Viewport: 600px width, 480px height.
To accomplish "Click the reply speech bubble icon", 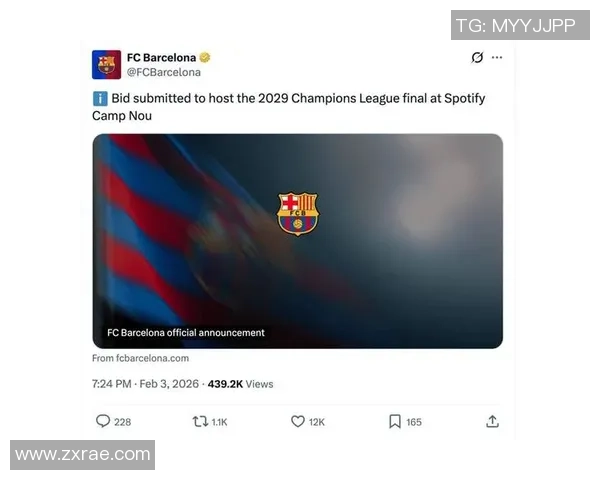I will [x=103, y=421].
